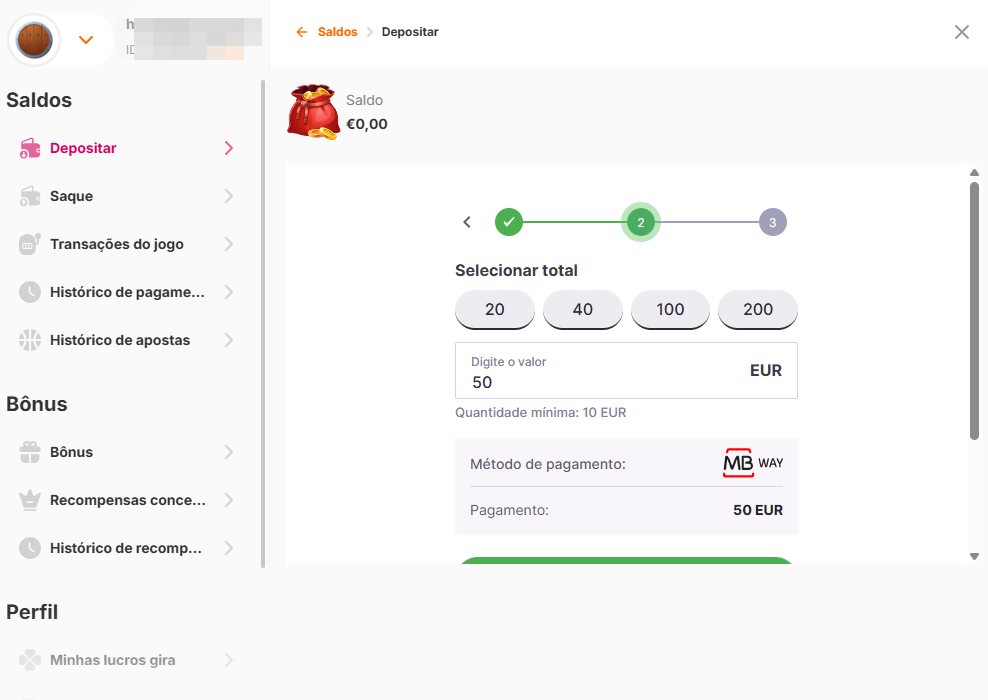Open Recompensas concedidas menu item
This screenshot has width=988, height=700.
pos(127,500)
